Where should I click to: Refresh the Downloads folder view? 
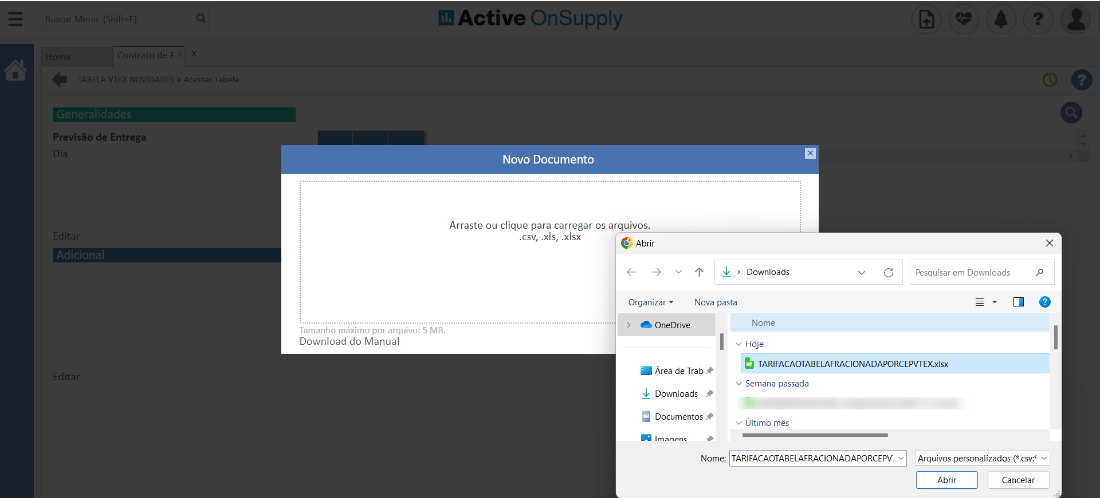click(x=888, y=272)
